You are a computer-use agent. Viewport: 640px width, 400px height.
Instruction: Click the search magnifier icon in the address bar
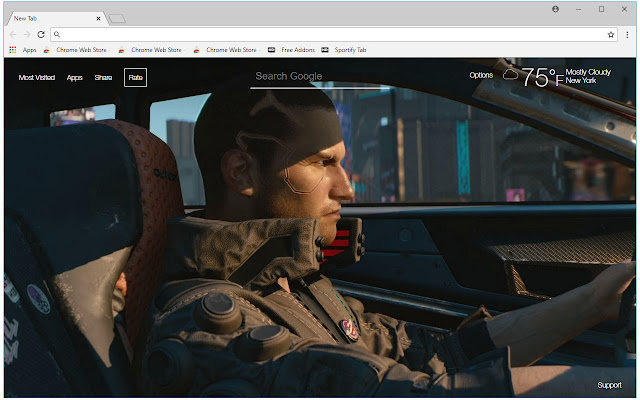pos(57,35)
